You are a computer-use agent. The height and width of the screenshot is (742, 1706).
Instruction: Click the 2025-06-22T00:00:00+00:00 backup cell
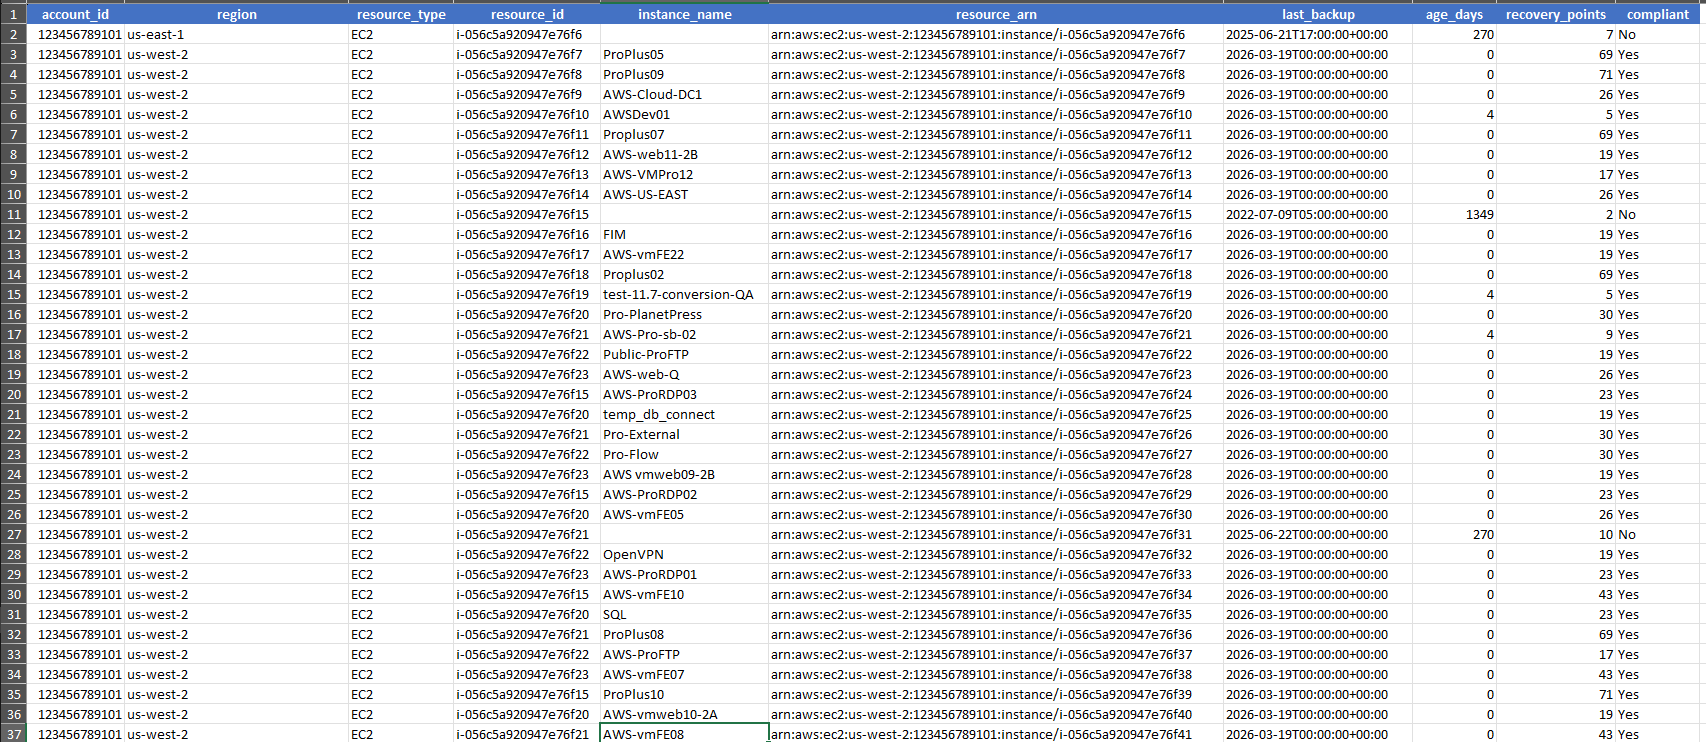(1318, 534)
